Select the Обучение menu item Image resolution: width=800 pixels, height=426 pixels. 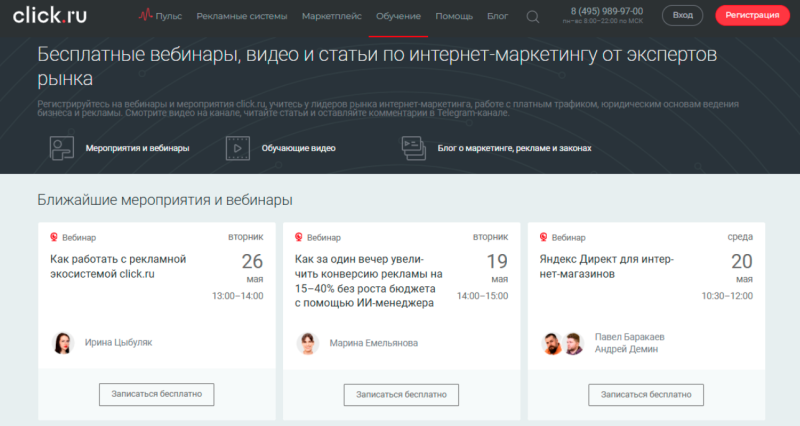coord(398,16)
